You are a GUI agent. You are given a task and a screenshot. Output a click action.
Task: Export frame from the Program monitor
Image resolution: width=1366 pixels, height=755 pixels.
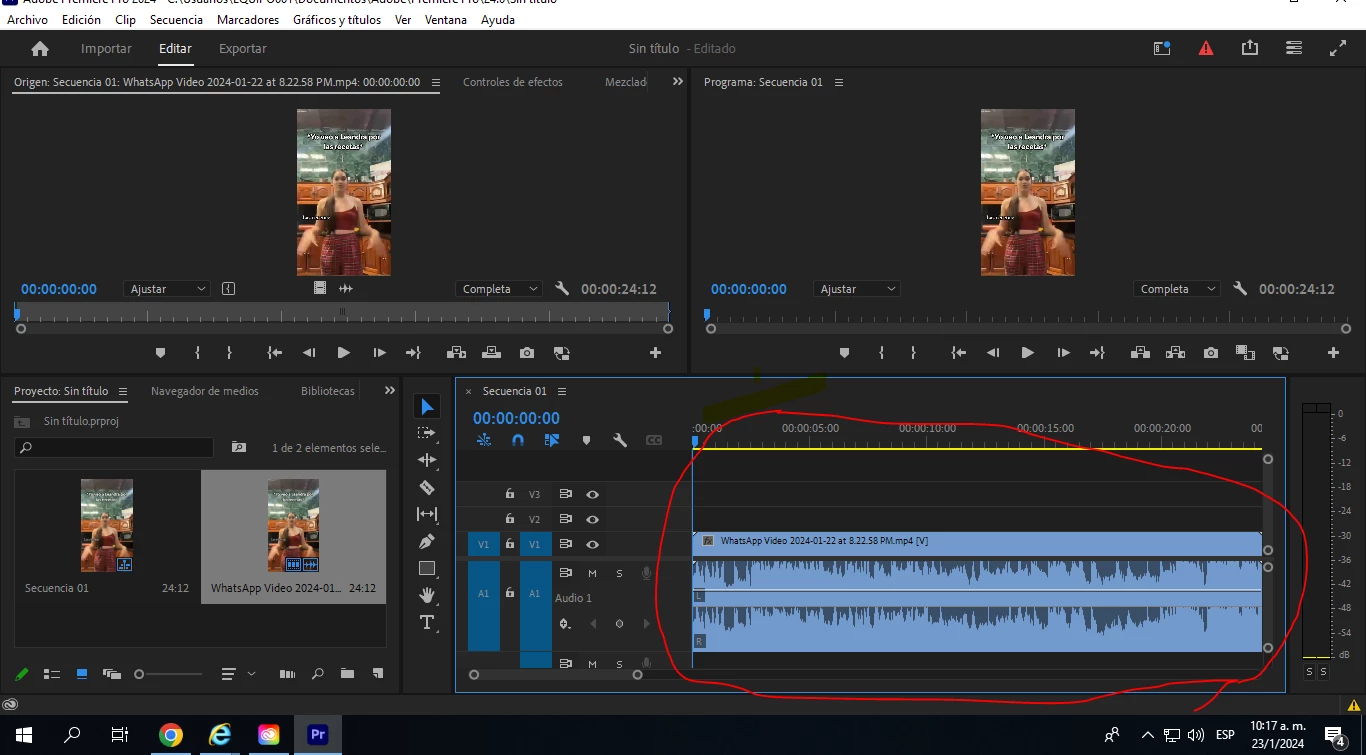point(1211,353)
